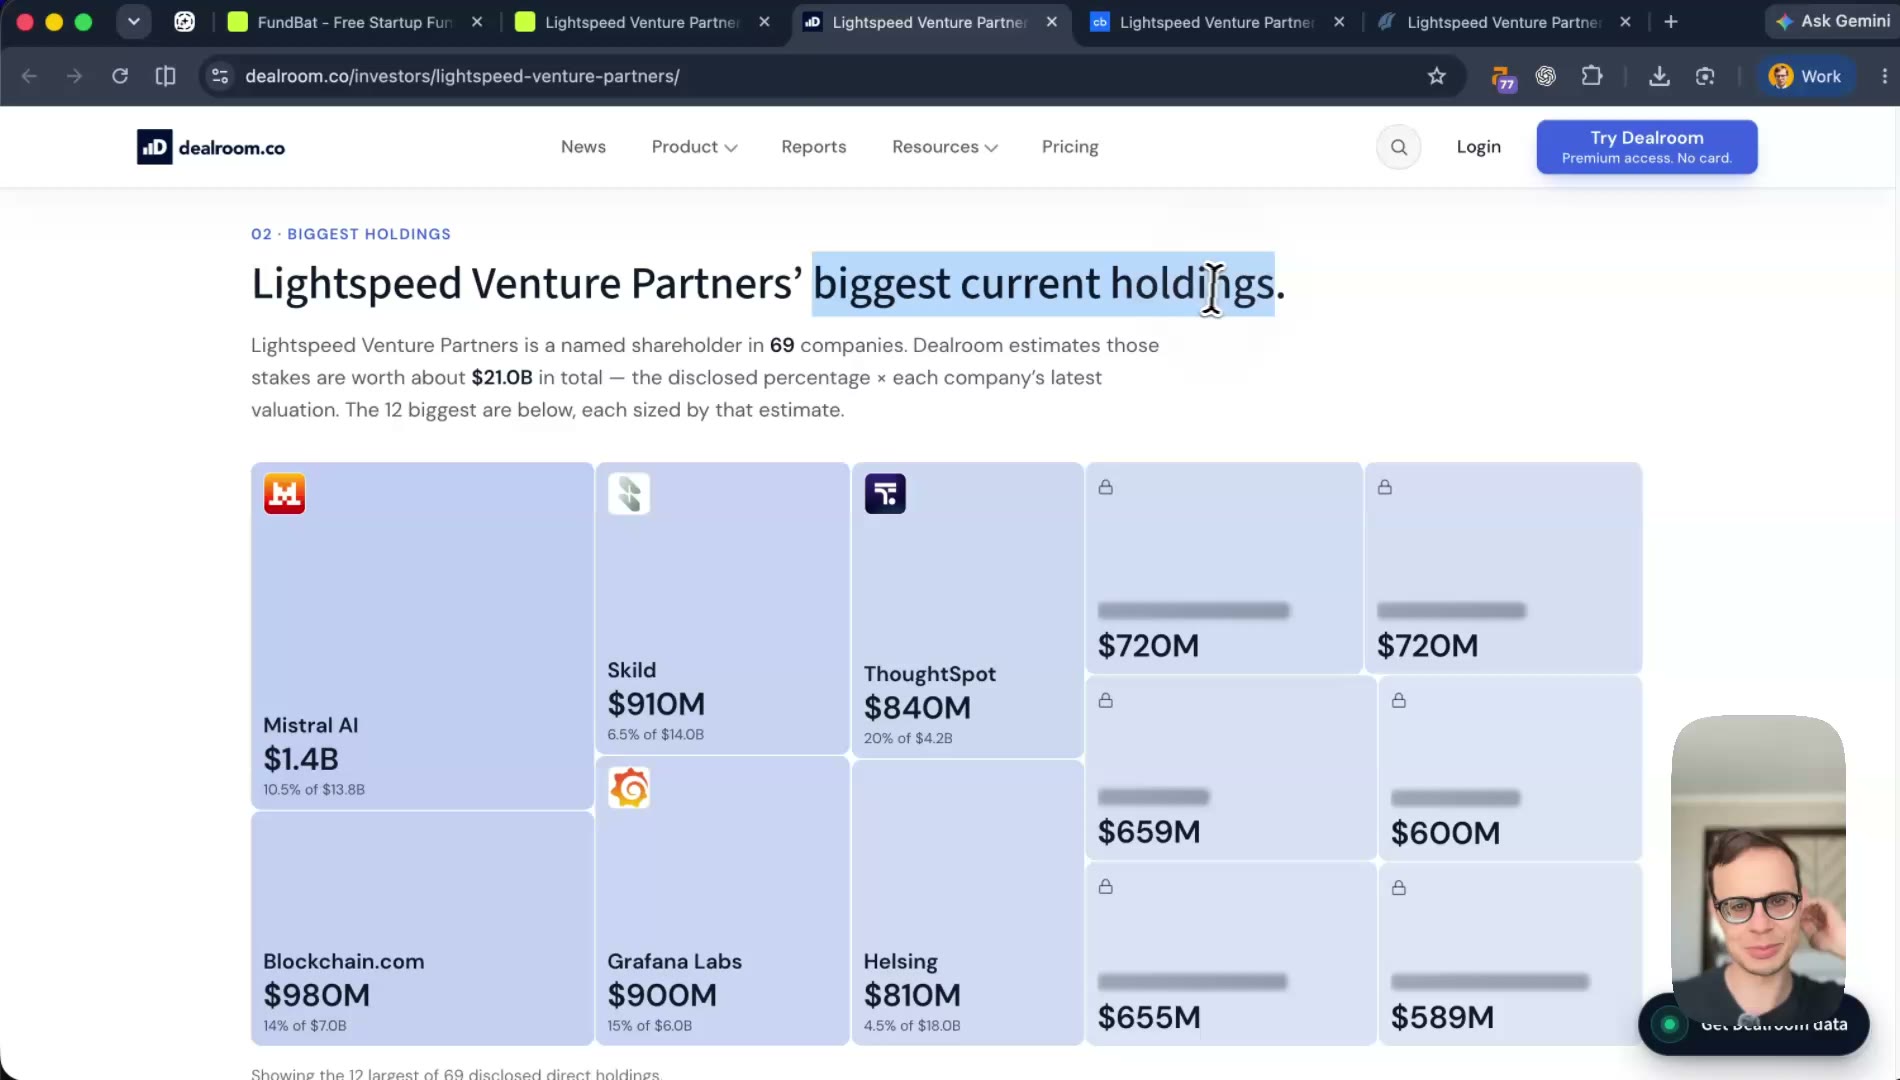View site information for dealroom.co
The height and width of the screenshot is (1080, 1900).
point(220,76)
